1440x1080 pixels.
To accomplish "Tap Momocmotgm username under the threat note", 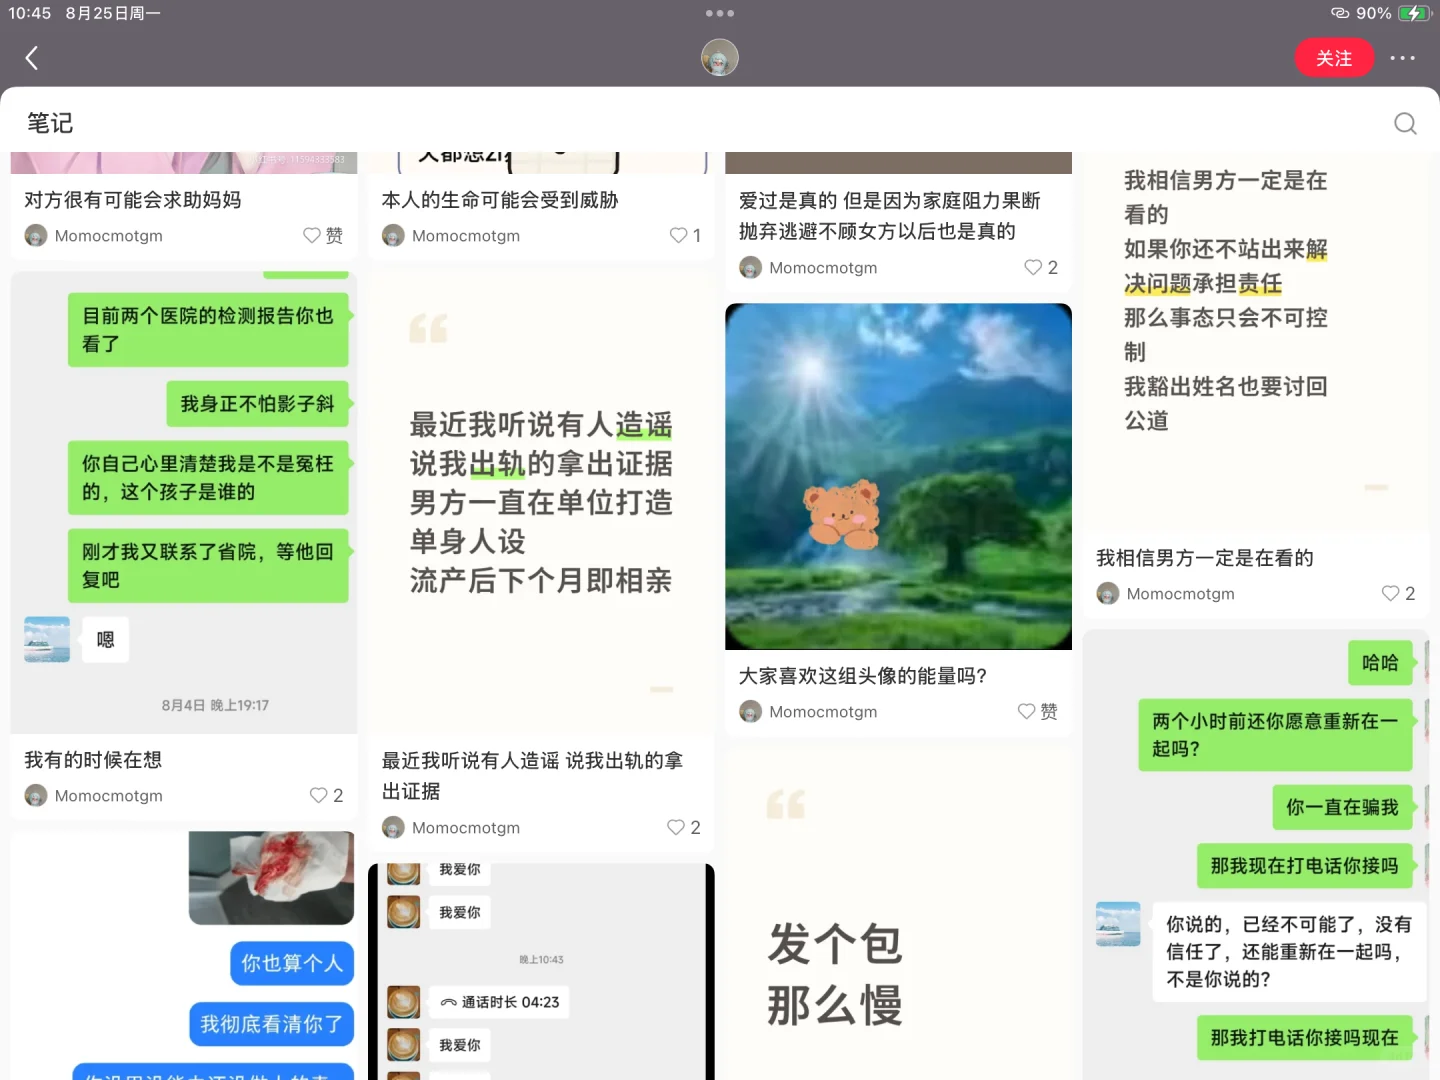I will [x=465, y=235].
